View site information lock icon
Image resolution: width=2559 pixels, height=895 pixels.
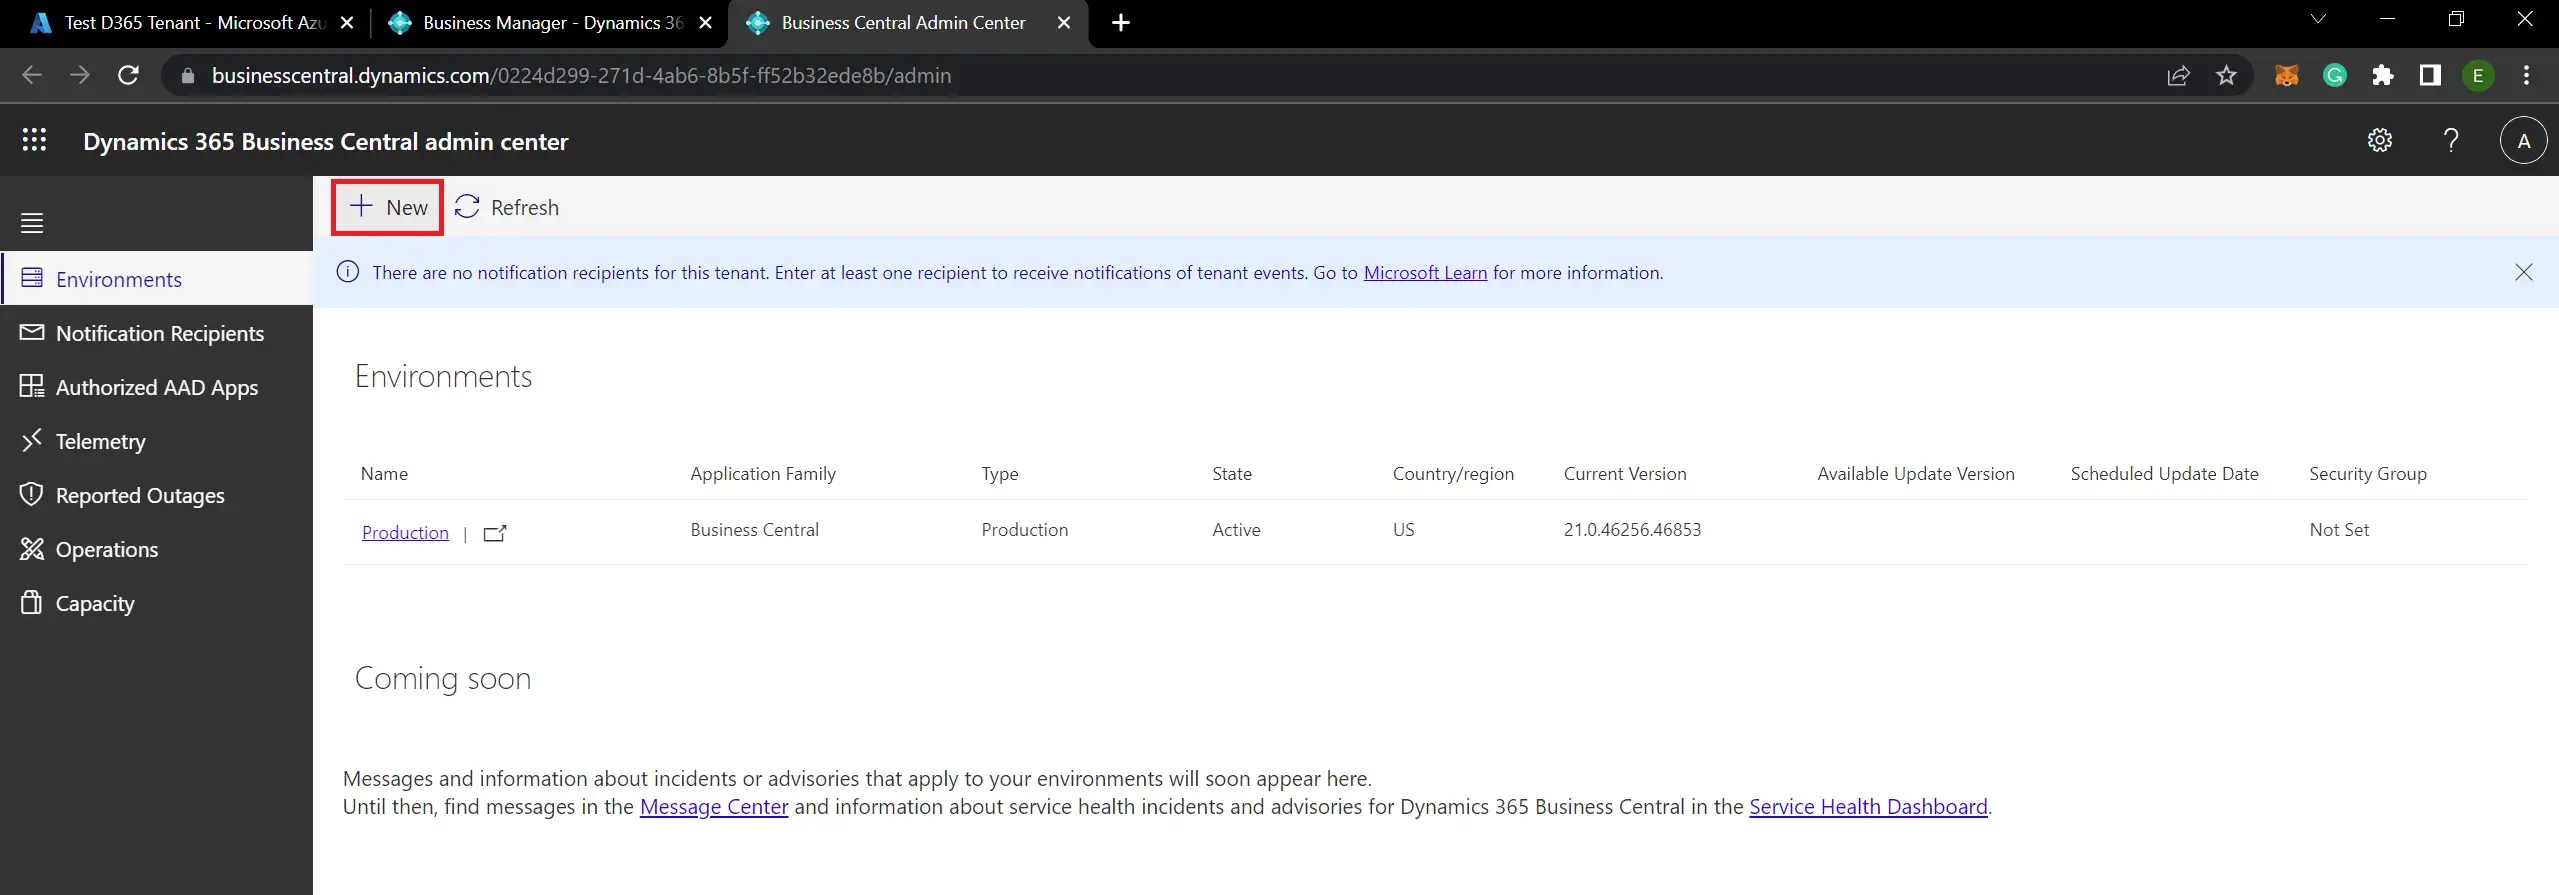point(187,76)
